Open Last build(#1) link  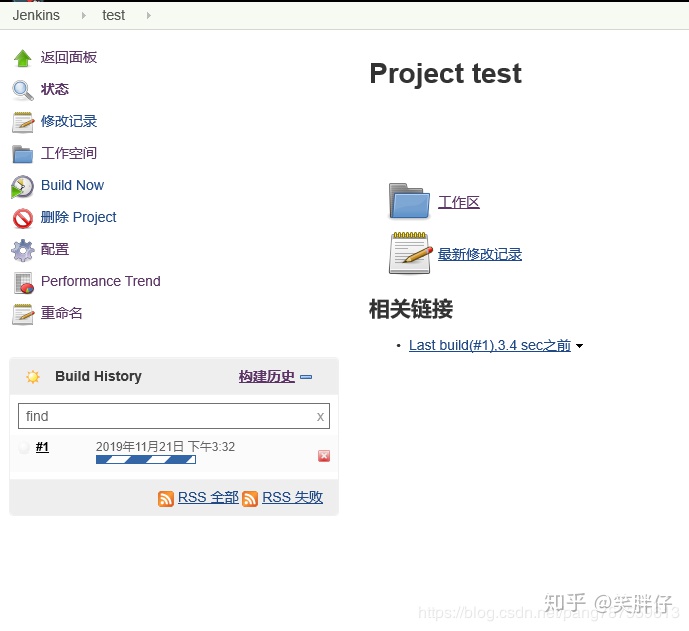coord(490,345)
